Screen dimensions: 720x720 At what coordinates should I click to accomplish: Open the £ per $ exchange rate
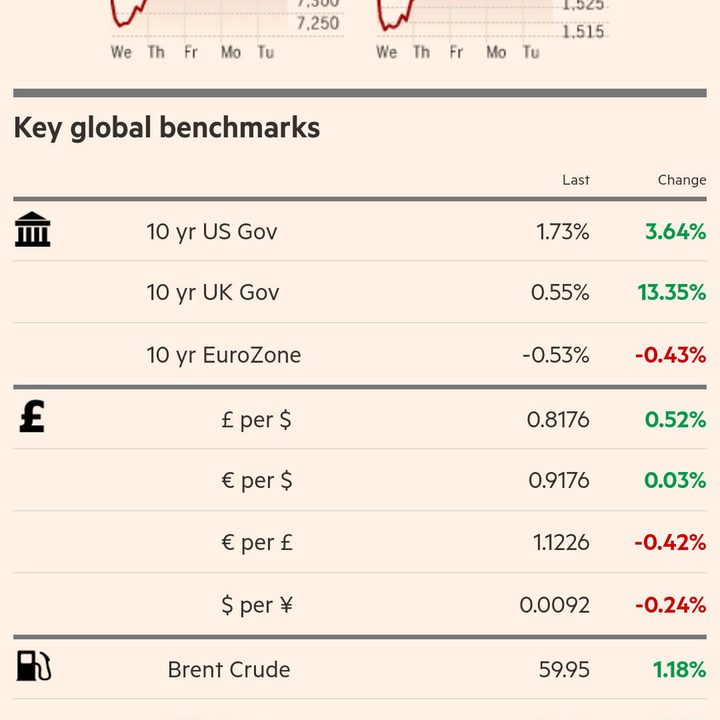pyautogui.click(x=256, y=420)
